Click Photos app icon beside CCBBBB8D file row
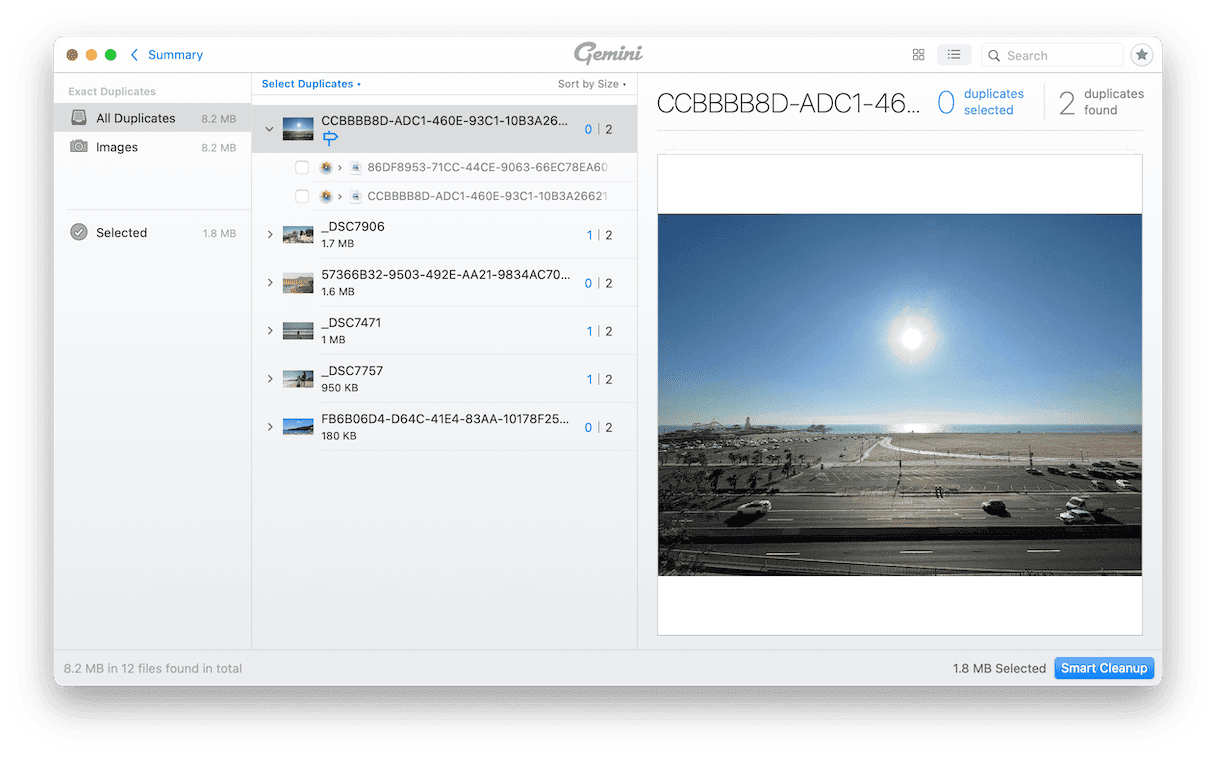The width and height of the screenshot is (1216, 757). click(x=325, y=196)
